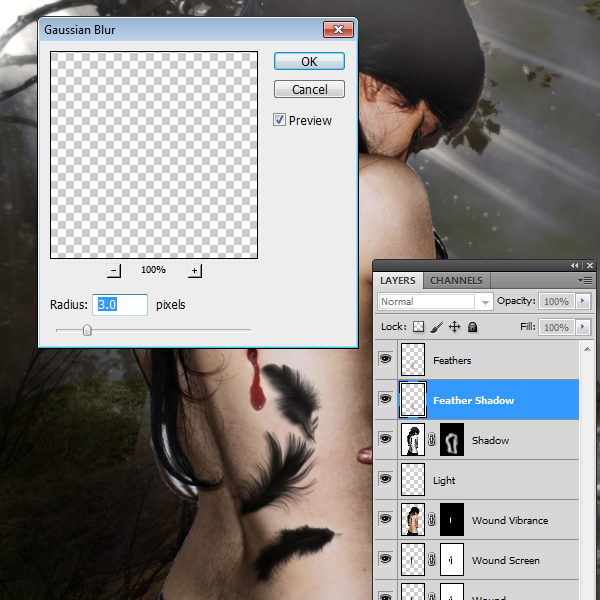Select the Shadow layer thumbnail

click(413, 439)
